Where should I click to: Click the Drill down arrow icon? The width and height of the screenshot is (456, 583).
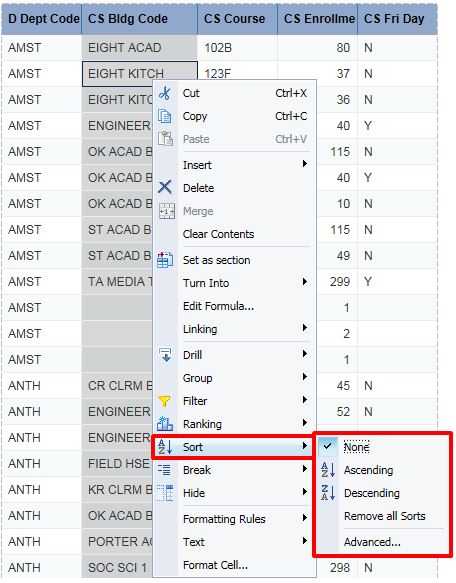165,355
